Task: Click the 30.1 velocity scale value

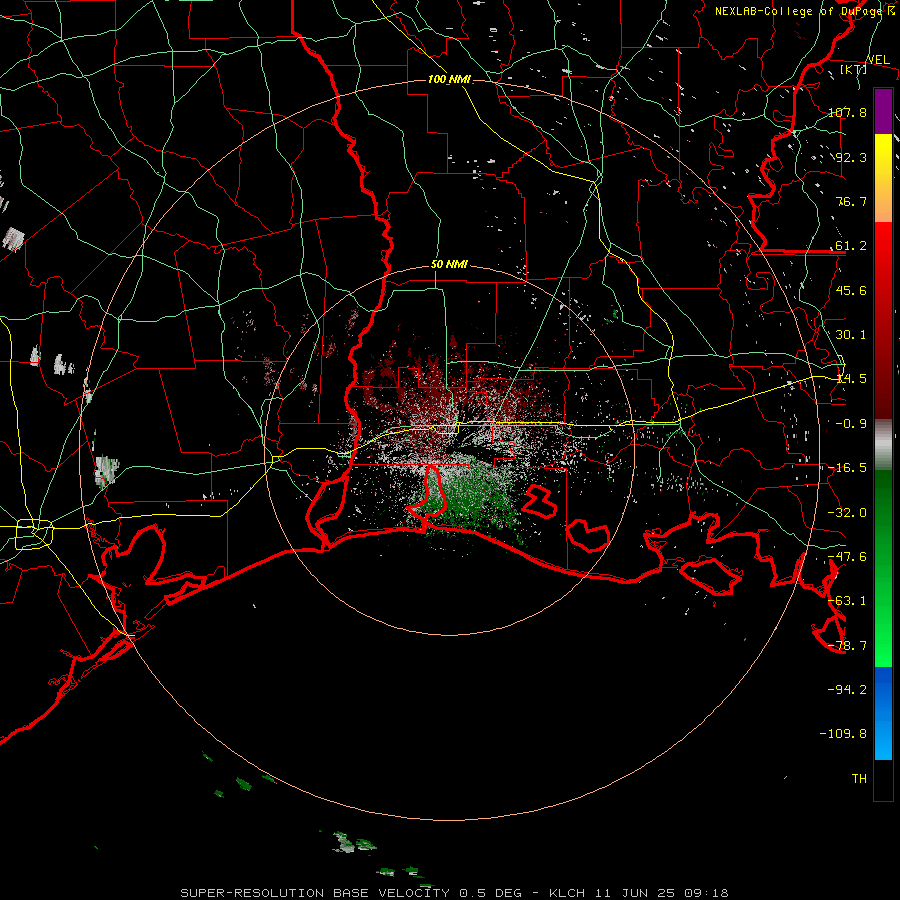Action: tap(851, 335)
